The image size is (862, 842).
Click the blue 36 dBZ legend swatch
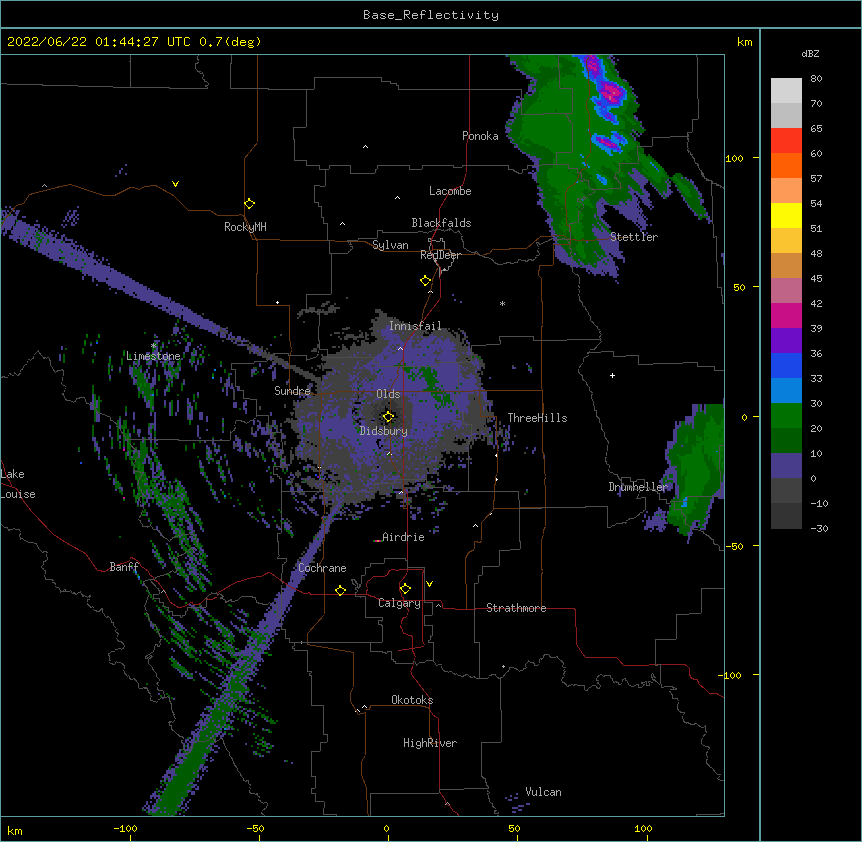[x=786, y=365]
